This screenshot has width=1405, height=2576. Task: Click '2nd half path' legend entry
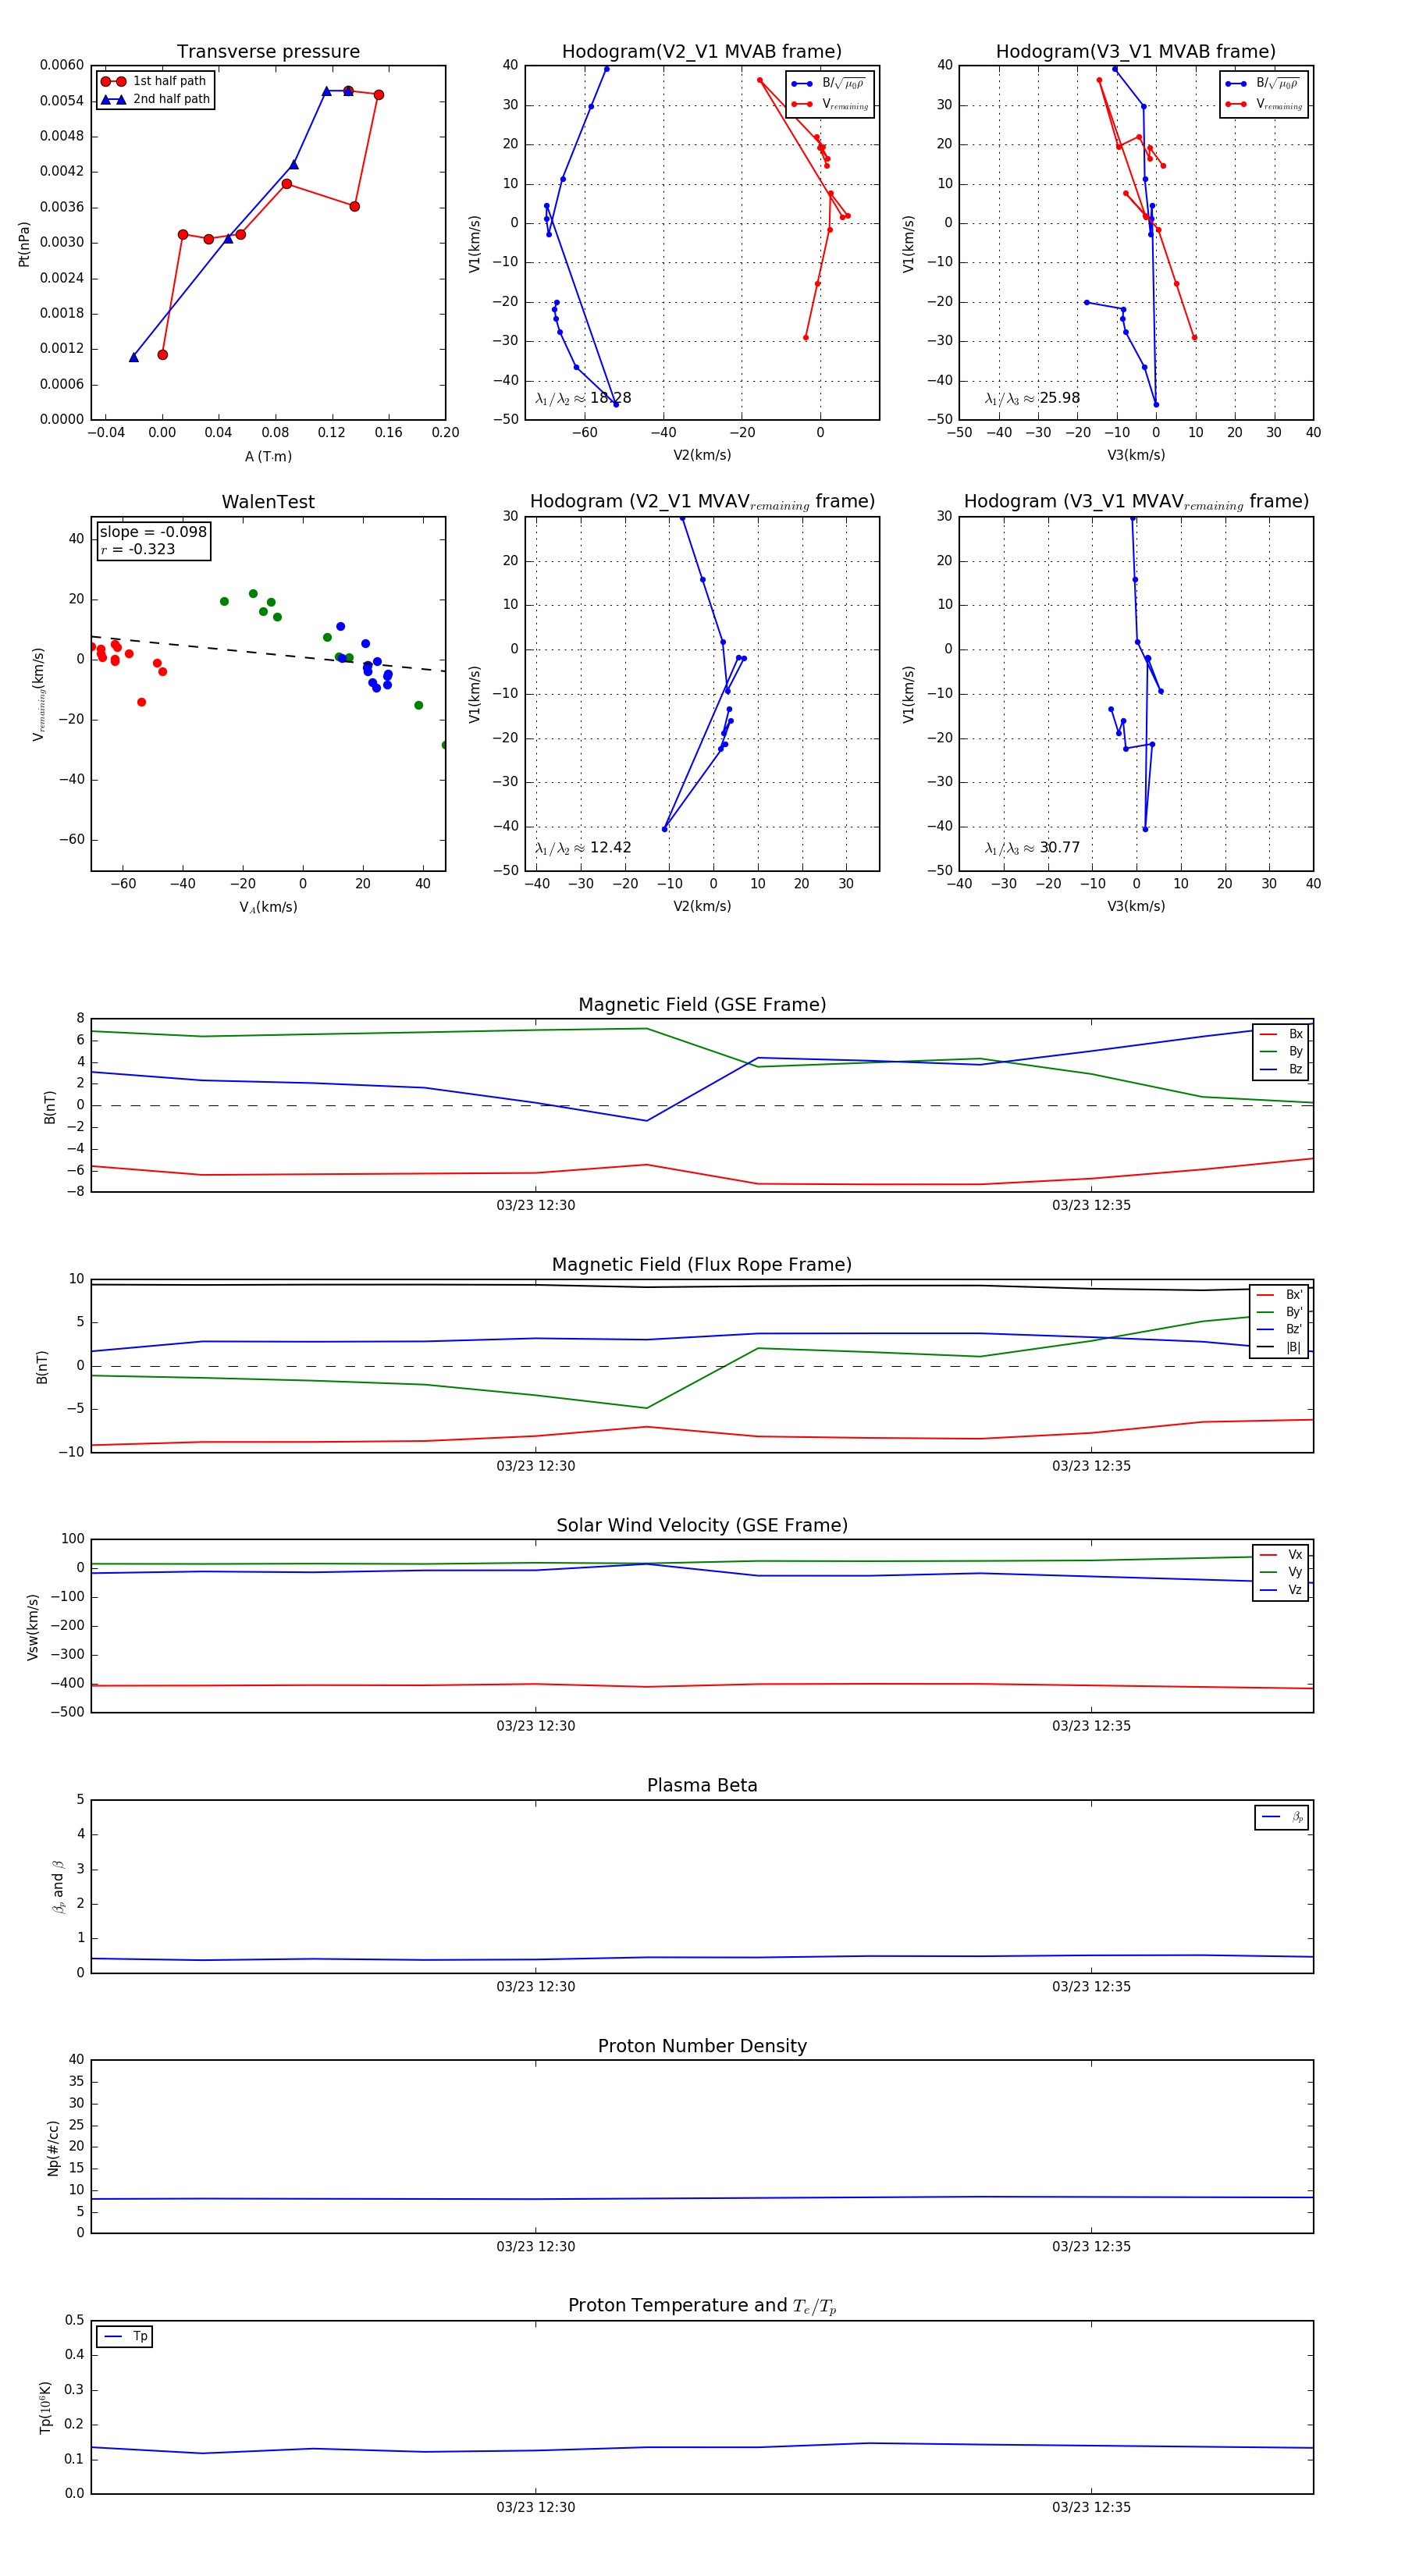pos(155,99)
